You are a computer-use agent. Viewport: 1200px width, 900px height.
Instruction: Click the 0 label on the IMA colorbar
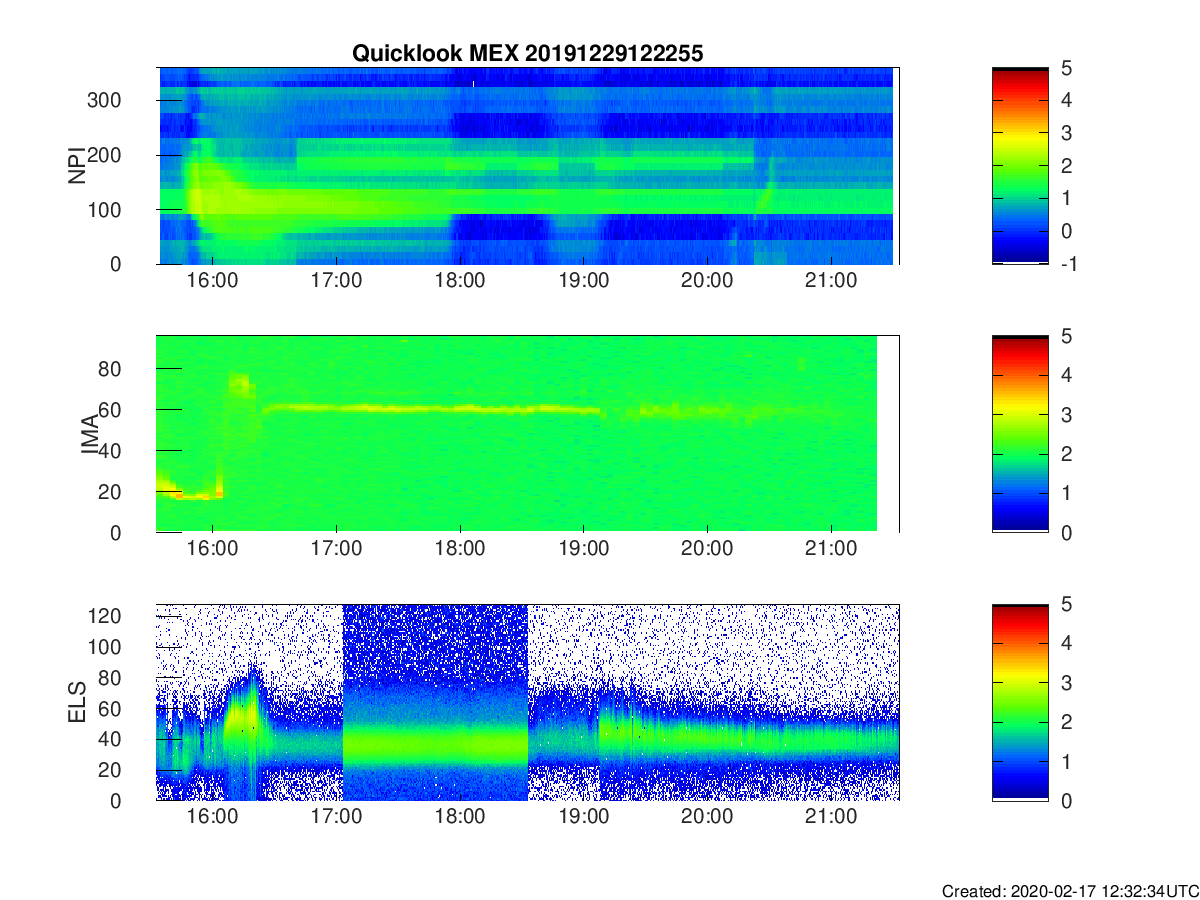(x=1066, y=532)
